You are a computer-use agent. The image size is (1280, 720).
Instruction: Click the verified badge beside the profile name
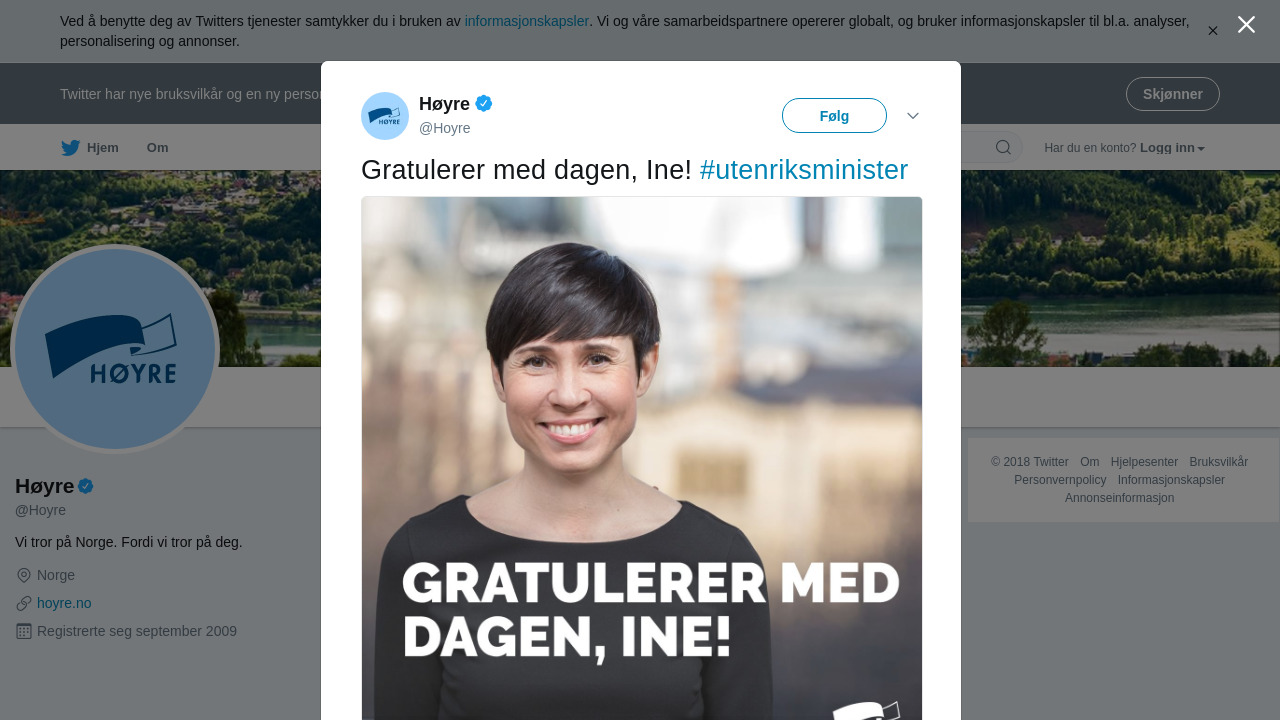coord(86,486)
